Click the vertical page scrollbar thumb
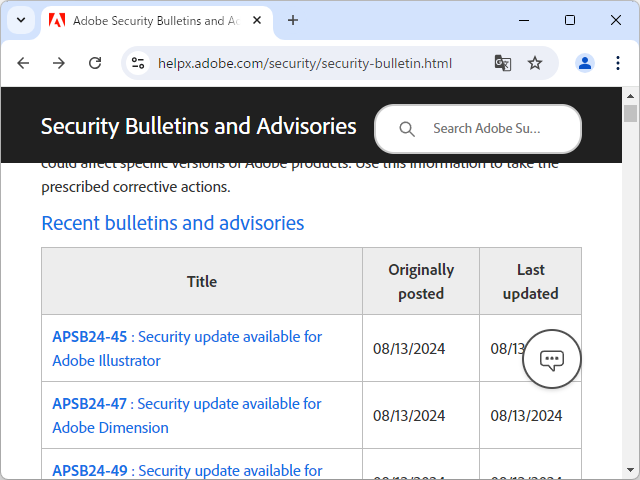This screenshot has height=480, width=640. 630,112
